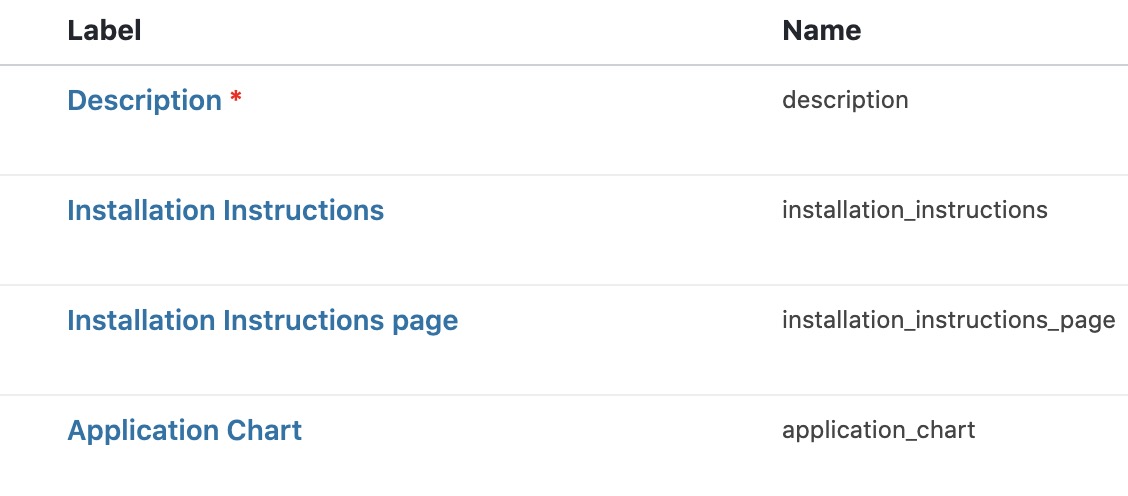Click the Name column header
This screenshot has height=496, width=1128.
tap(822, 30)
